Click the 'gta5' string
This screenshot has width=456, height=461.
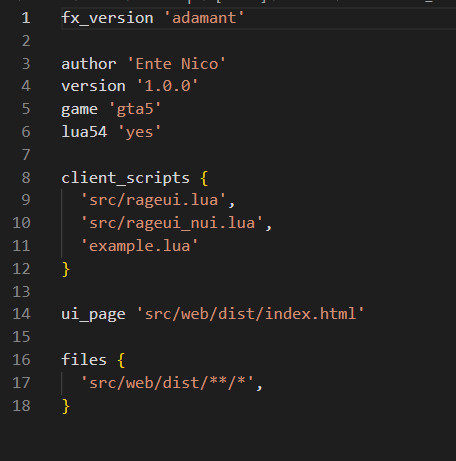point(135,109)
